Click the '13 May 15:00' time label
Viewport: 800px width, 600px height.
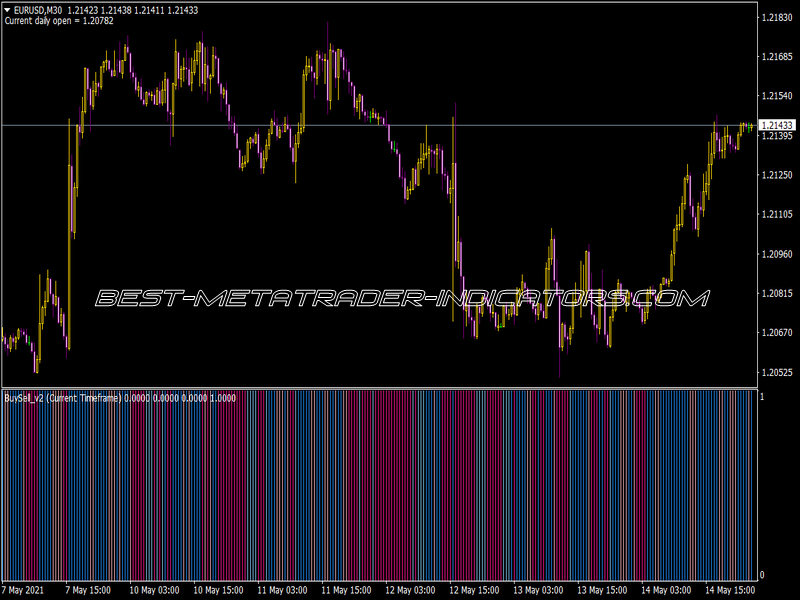click(602, 590)
